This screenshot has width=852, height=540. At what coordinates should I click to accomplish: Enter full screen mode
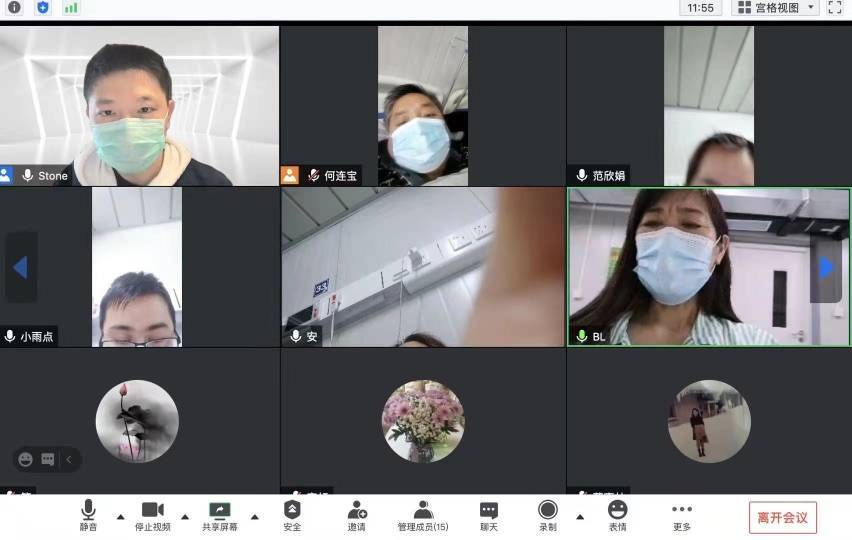[x=835, y=8]
